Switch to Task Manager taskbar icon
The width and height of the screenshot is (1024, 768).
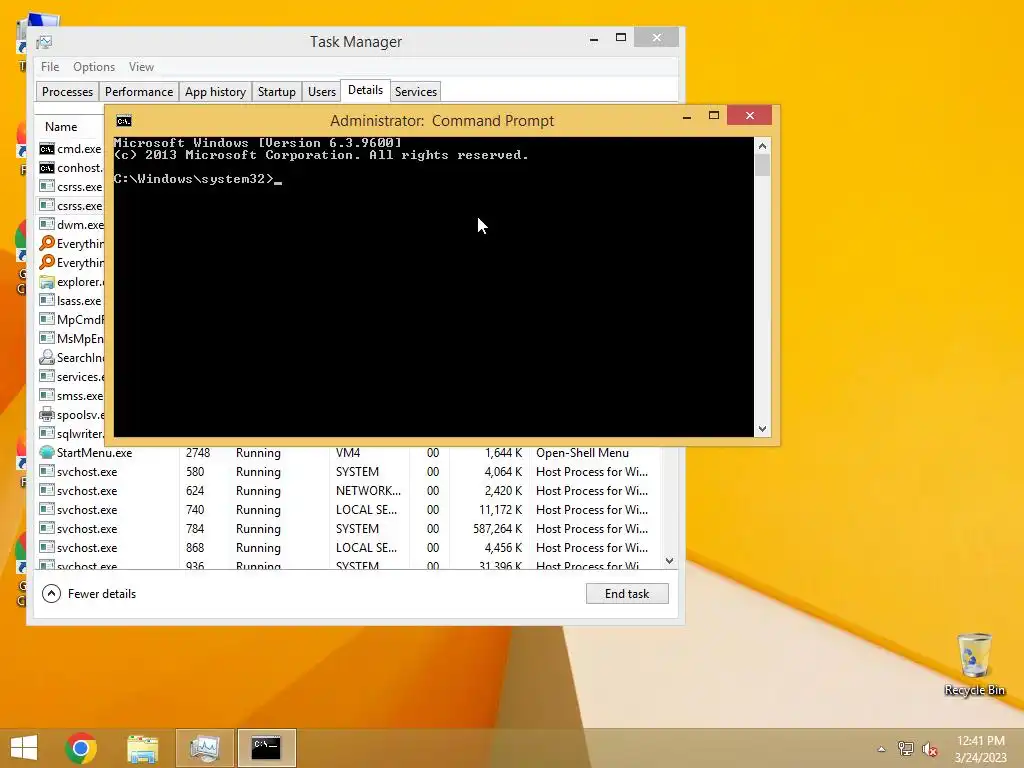click(204, 748)
